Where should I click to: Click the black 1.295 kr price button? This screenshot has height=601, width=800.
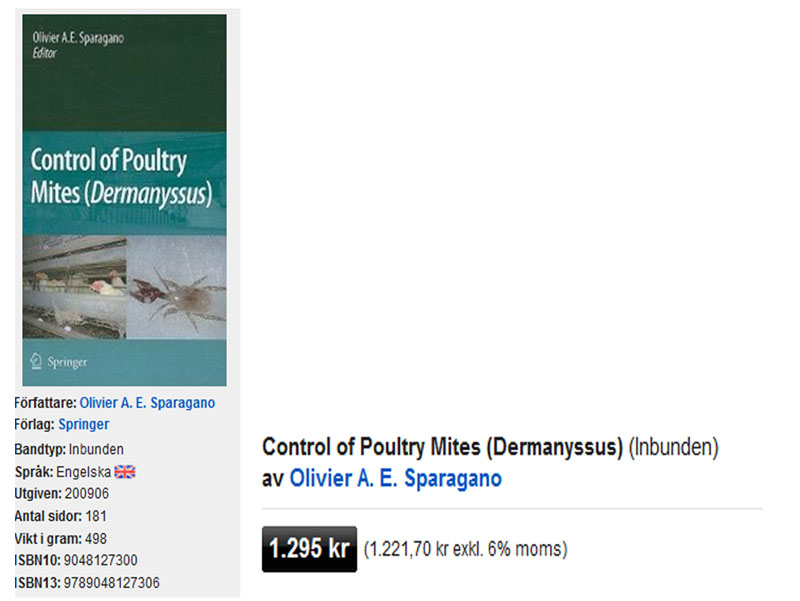point(309,549)
